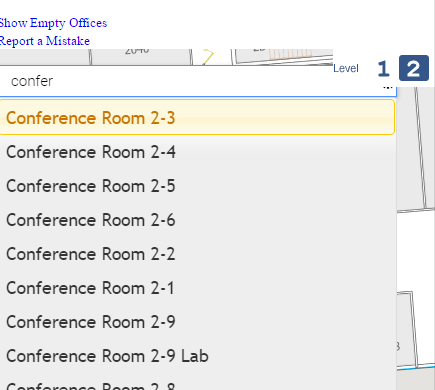
Task: Click the search field containing "confer"
Action: (198, 81)
